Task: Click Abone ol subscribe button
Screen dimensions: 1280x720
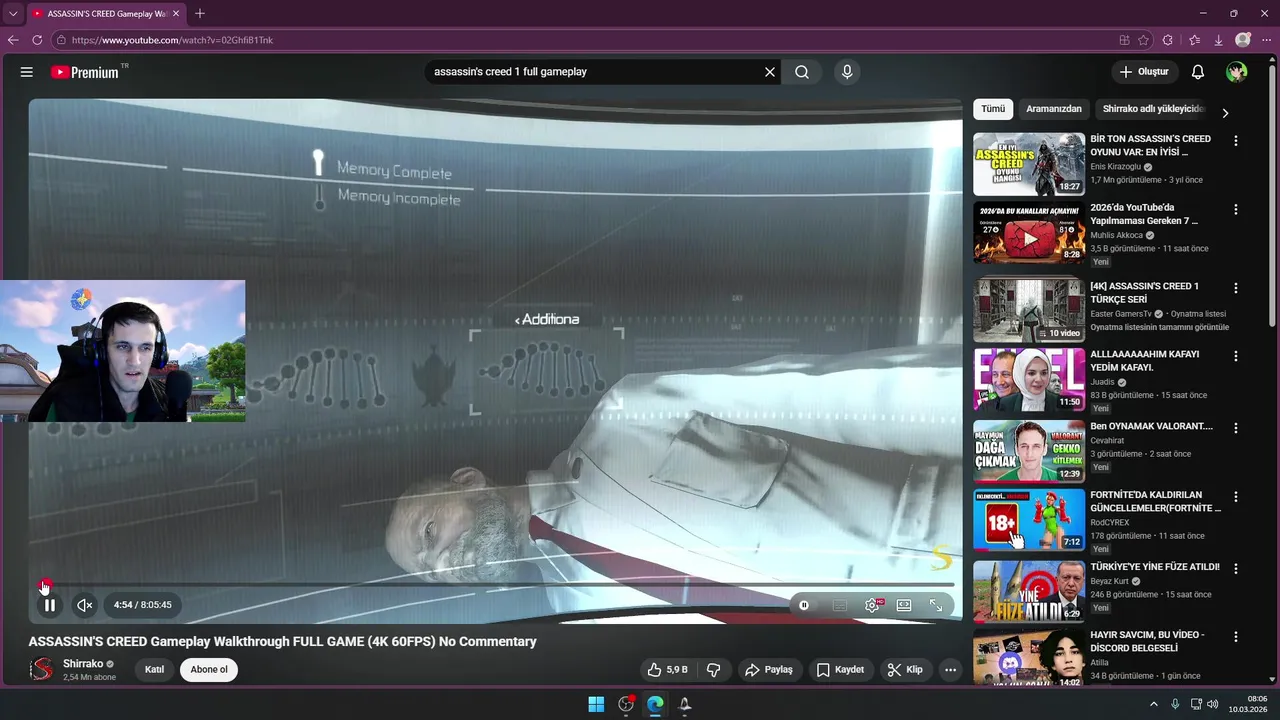Action: [x=209, y=670]
